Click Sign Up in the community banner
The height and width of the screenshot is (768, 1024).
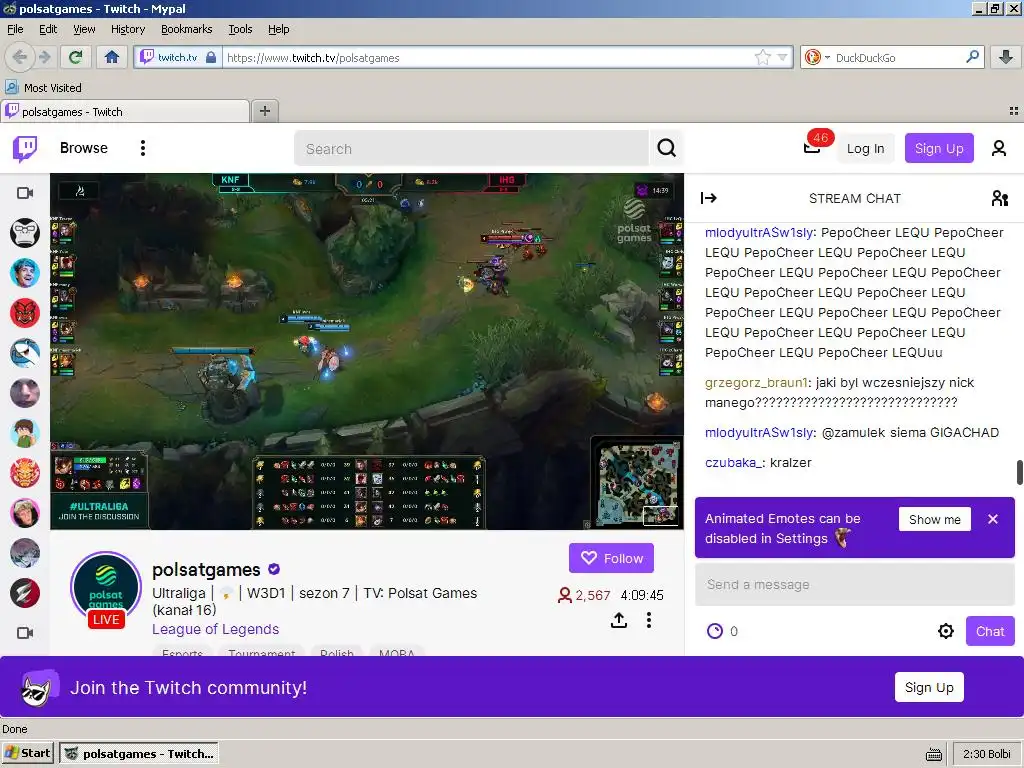click(x=929, y=687)
